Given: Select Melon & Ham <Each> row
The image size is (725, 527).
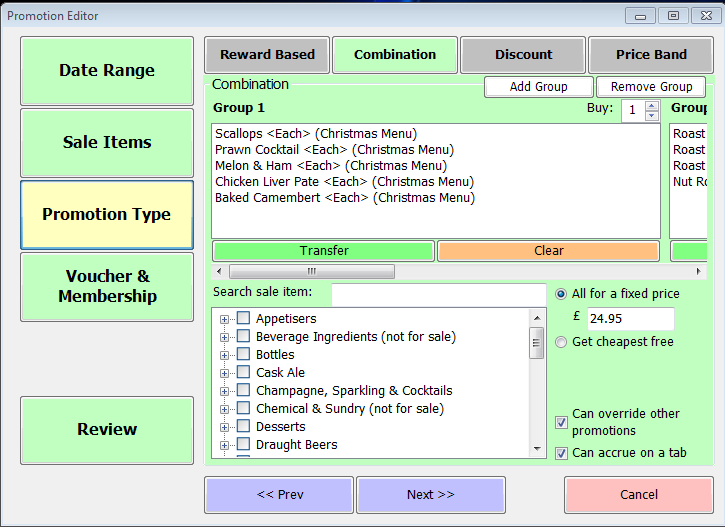Looking at the screenshot, I should click(331, 165).
